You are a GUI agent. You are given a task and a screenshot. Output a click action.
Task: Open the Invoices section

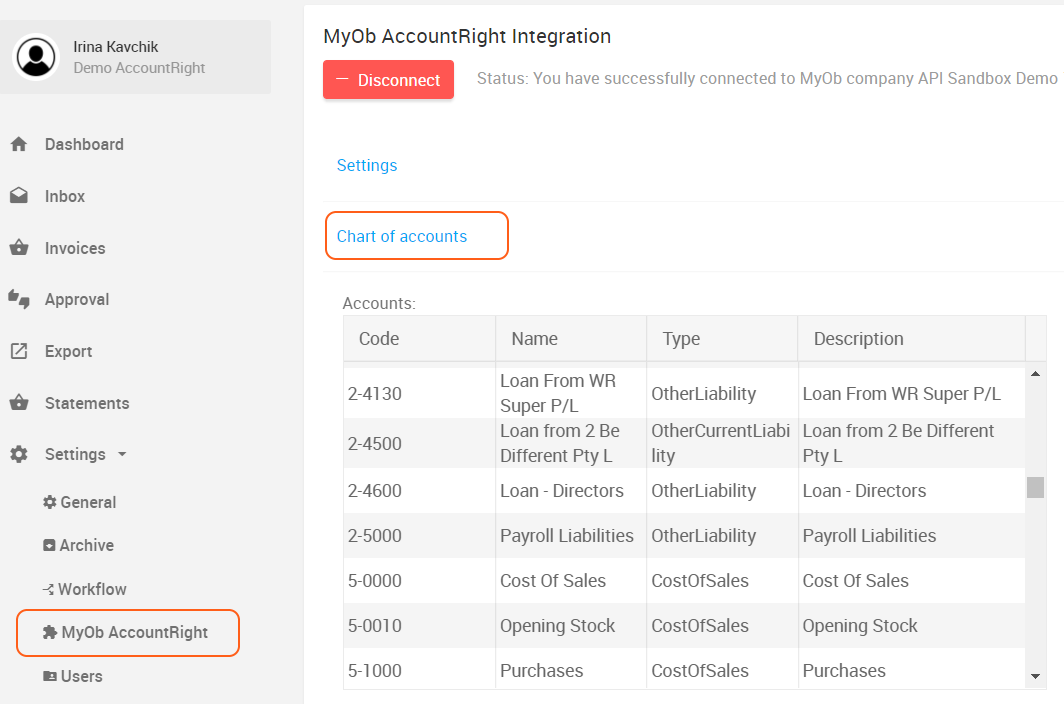point(75,248)
